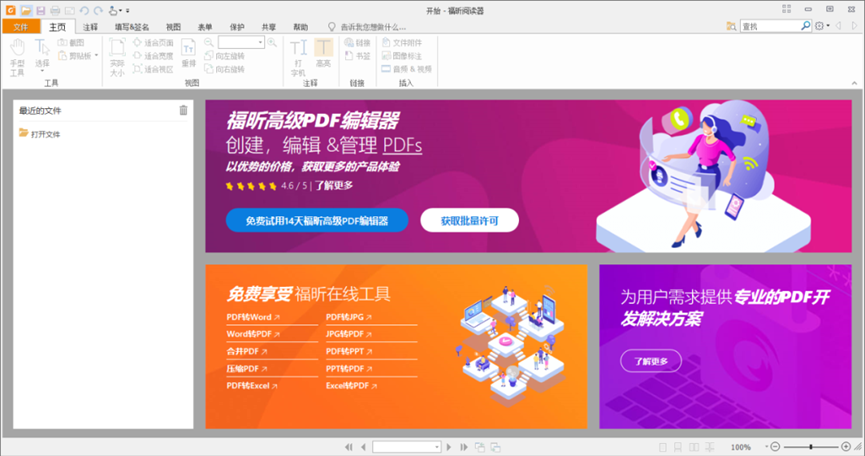Select 适合宽度 fit width option
The image size is (865, 456).
tap(153, 56)
